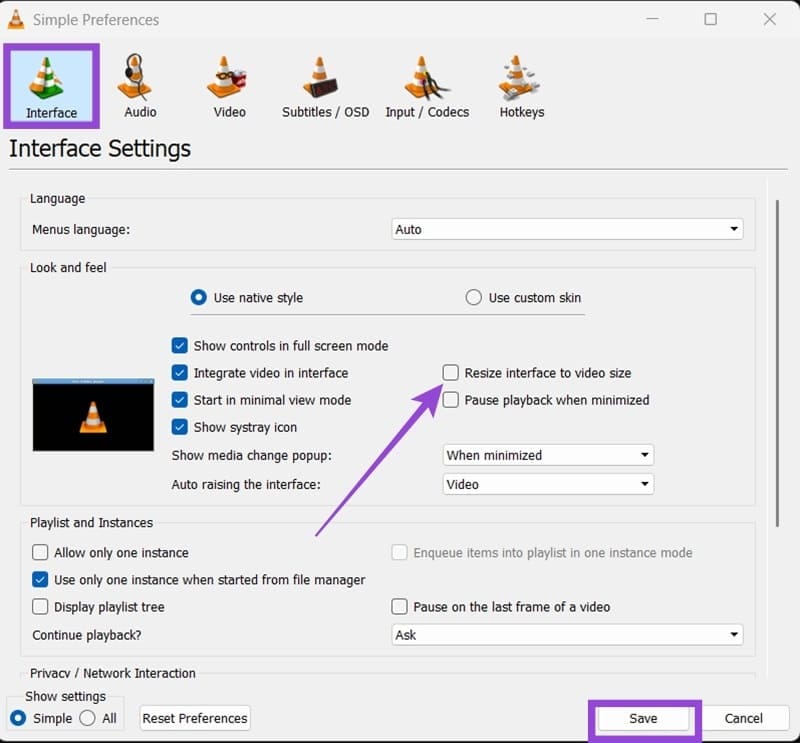800x743 pixels.
Task: Enable Display playlist tree
Action: tap(40, 606)
